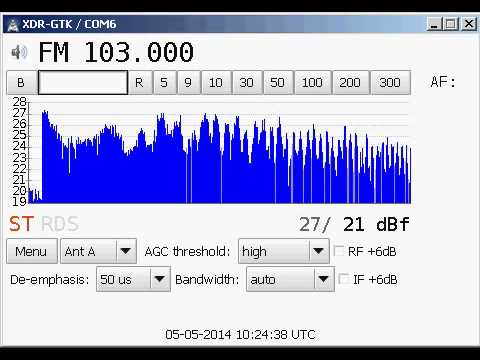
Task: Select the 100 step button
Action: (x=313, y=82)
